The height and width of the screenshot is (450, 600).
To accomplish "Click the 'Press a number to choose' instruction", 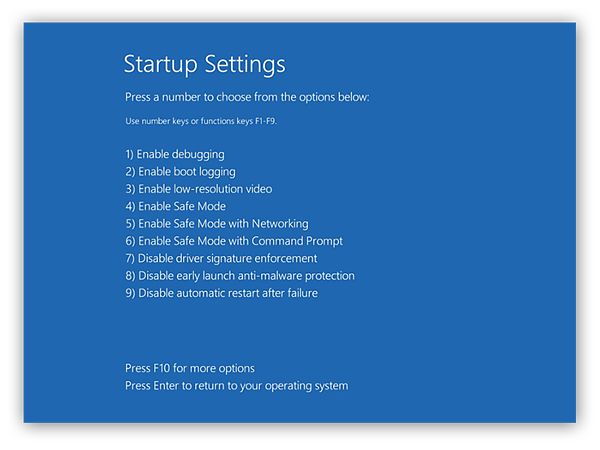I will coord(247,97).
